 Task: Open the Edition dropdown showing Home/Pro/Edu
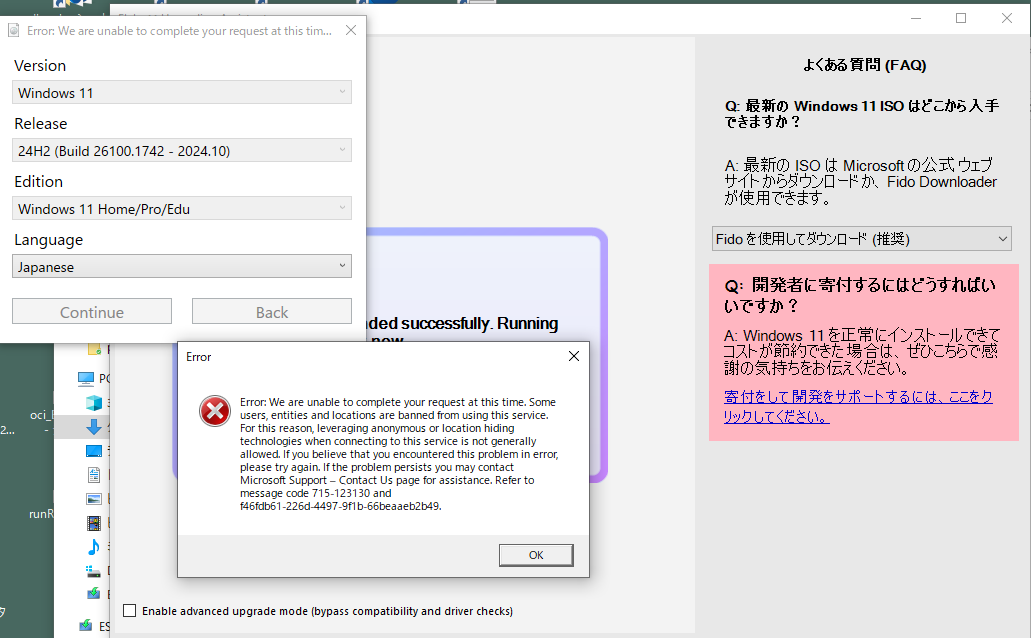181,208
